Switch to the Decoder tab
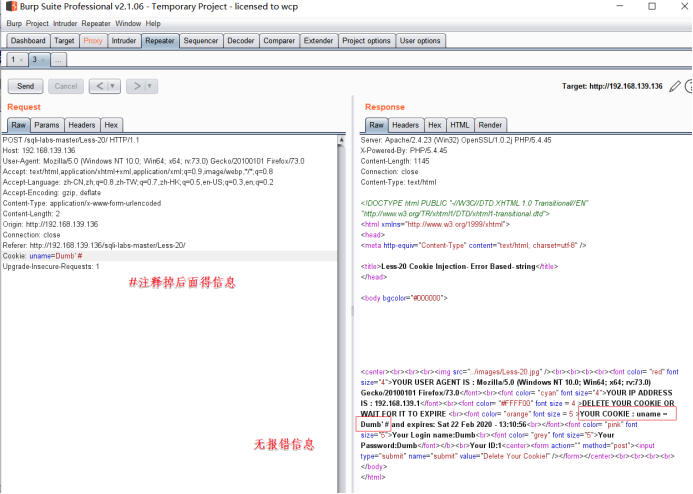This screenshot has height=494, width=693. pyautogui.click(x=241, y=41)
